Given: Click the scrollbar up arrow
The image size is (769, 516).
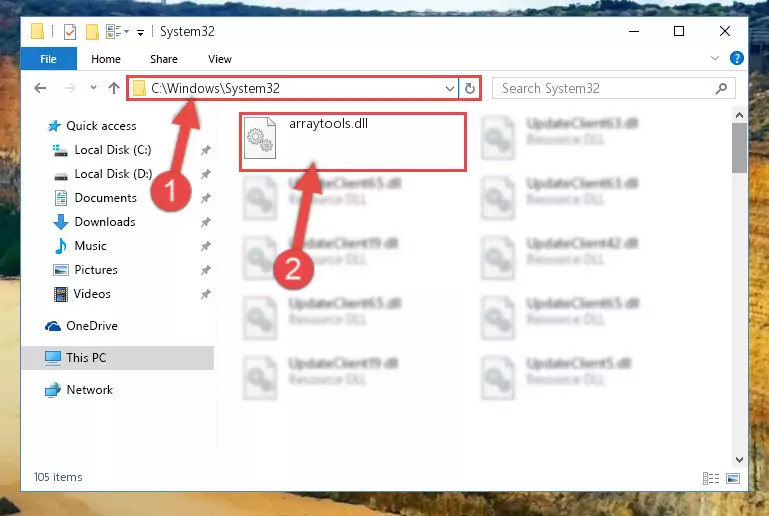Looking at the screenshot, I should click(739, 116).
